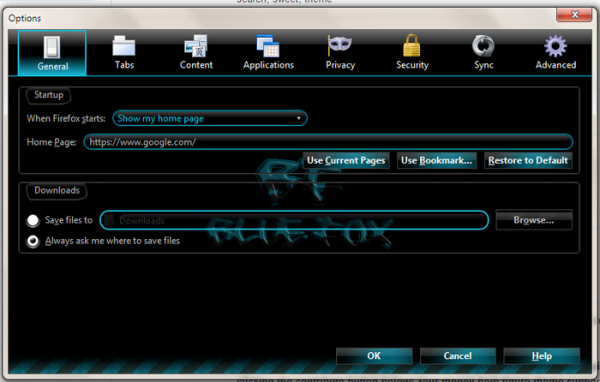Click the Home Page URL field

[x=328, y=142]
